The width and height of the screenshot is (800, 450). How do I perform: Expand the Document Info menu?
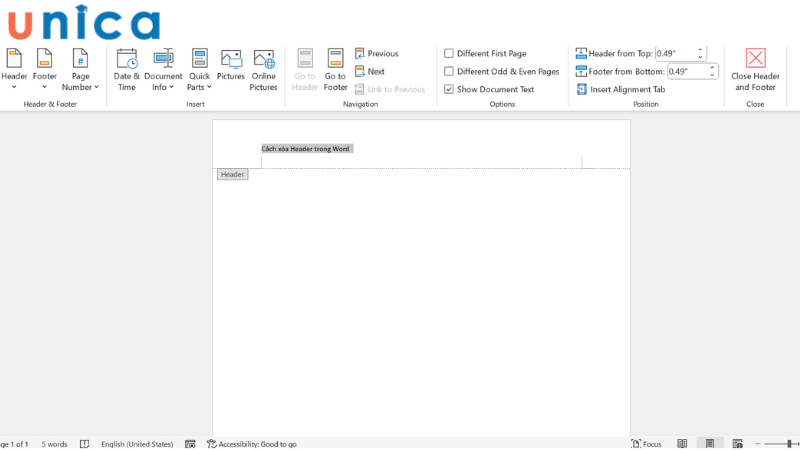point(163,69)
